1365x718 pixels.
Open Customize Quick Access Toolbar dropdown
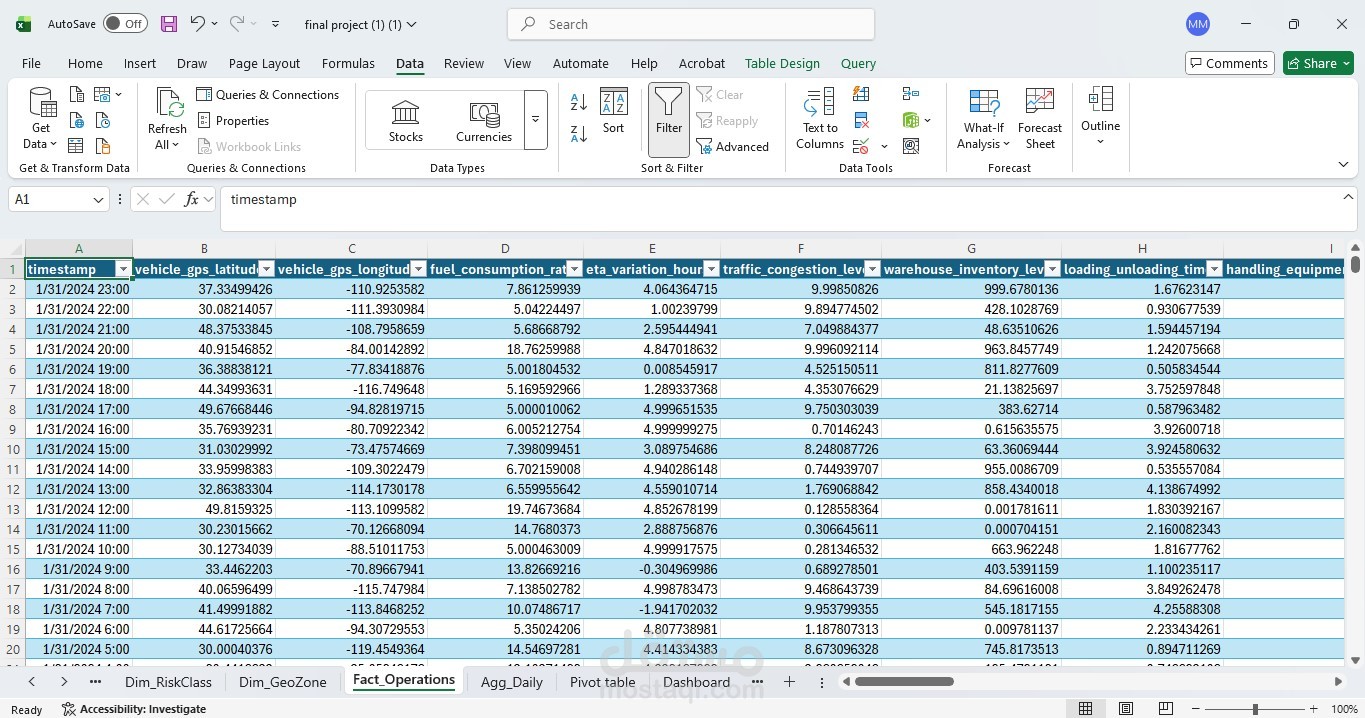click(x=276, y=24)
